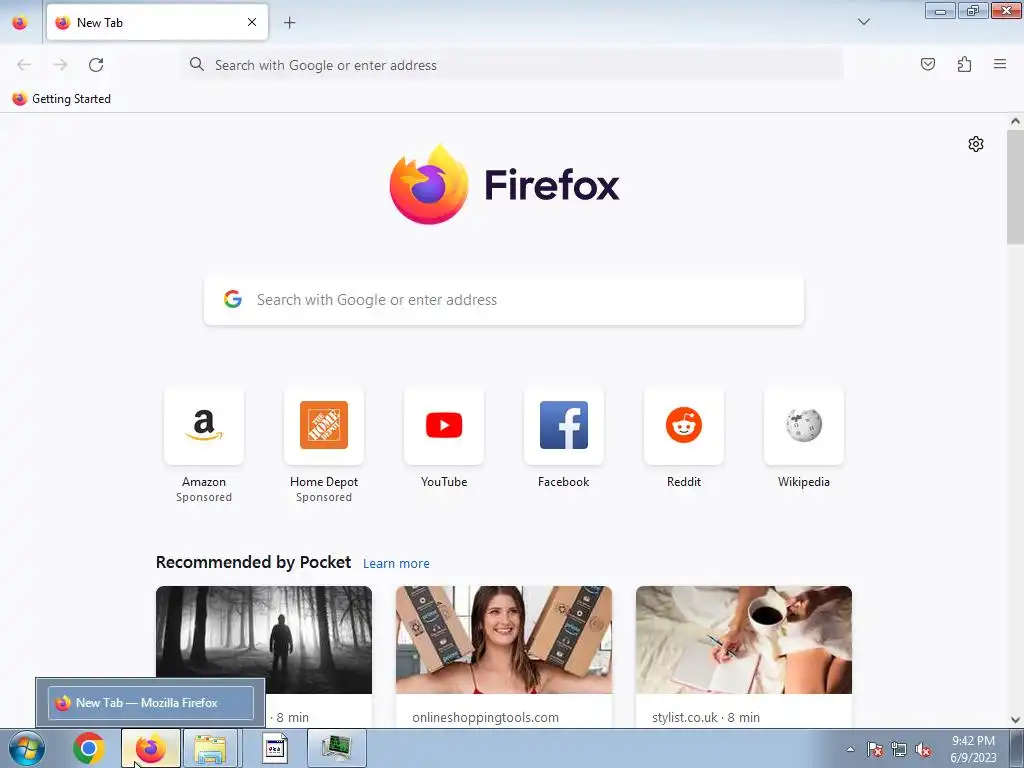Screen dimensions: 1024x768
Task: Expand the List all tabs chevron
Action: pyautogui.click(x=863, y=22)
